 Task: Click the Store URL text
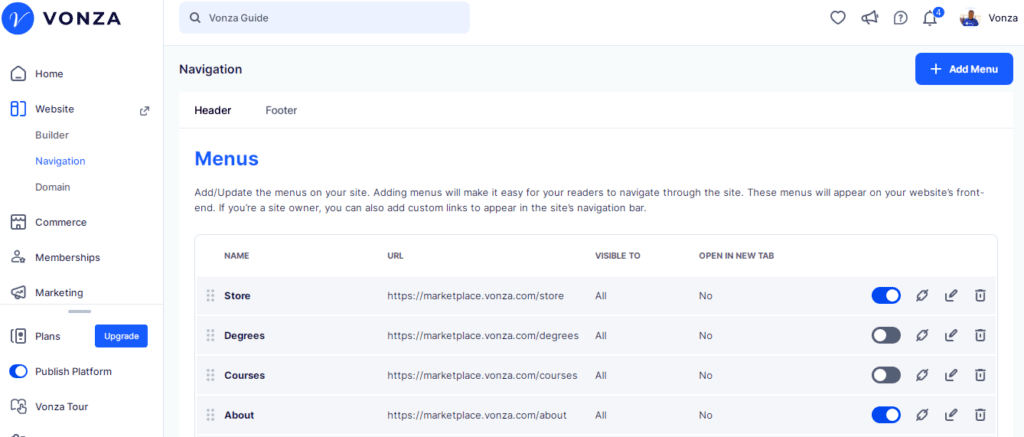pos(475,296)
